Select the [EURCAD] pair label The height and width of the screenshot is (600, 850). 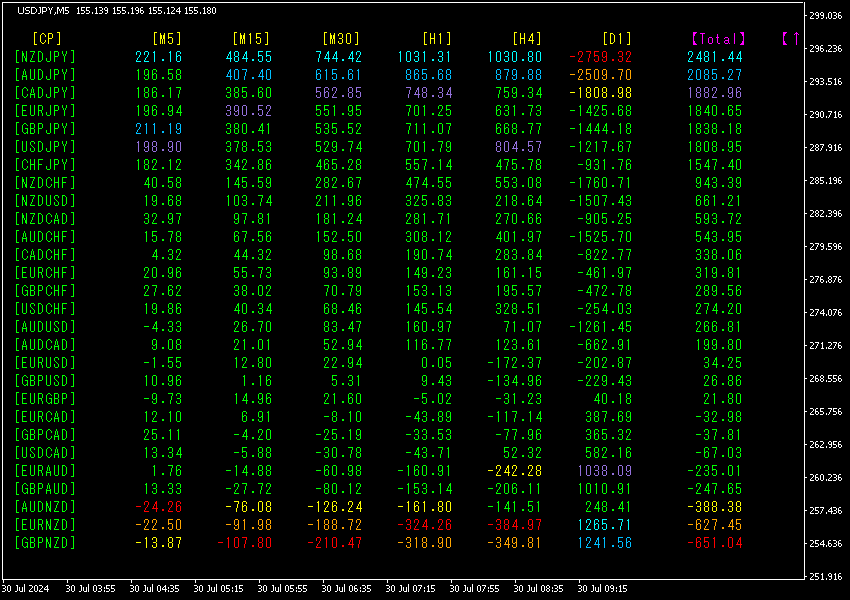[45, 417]
